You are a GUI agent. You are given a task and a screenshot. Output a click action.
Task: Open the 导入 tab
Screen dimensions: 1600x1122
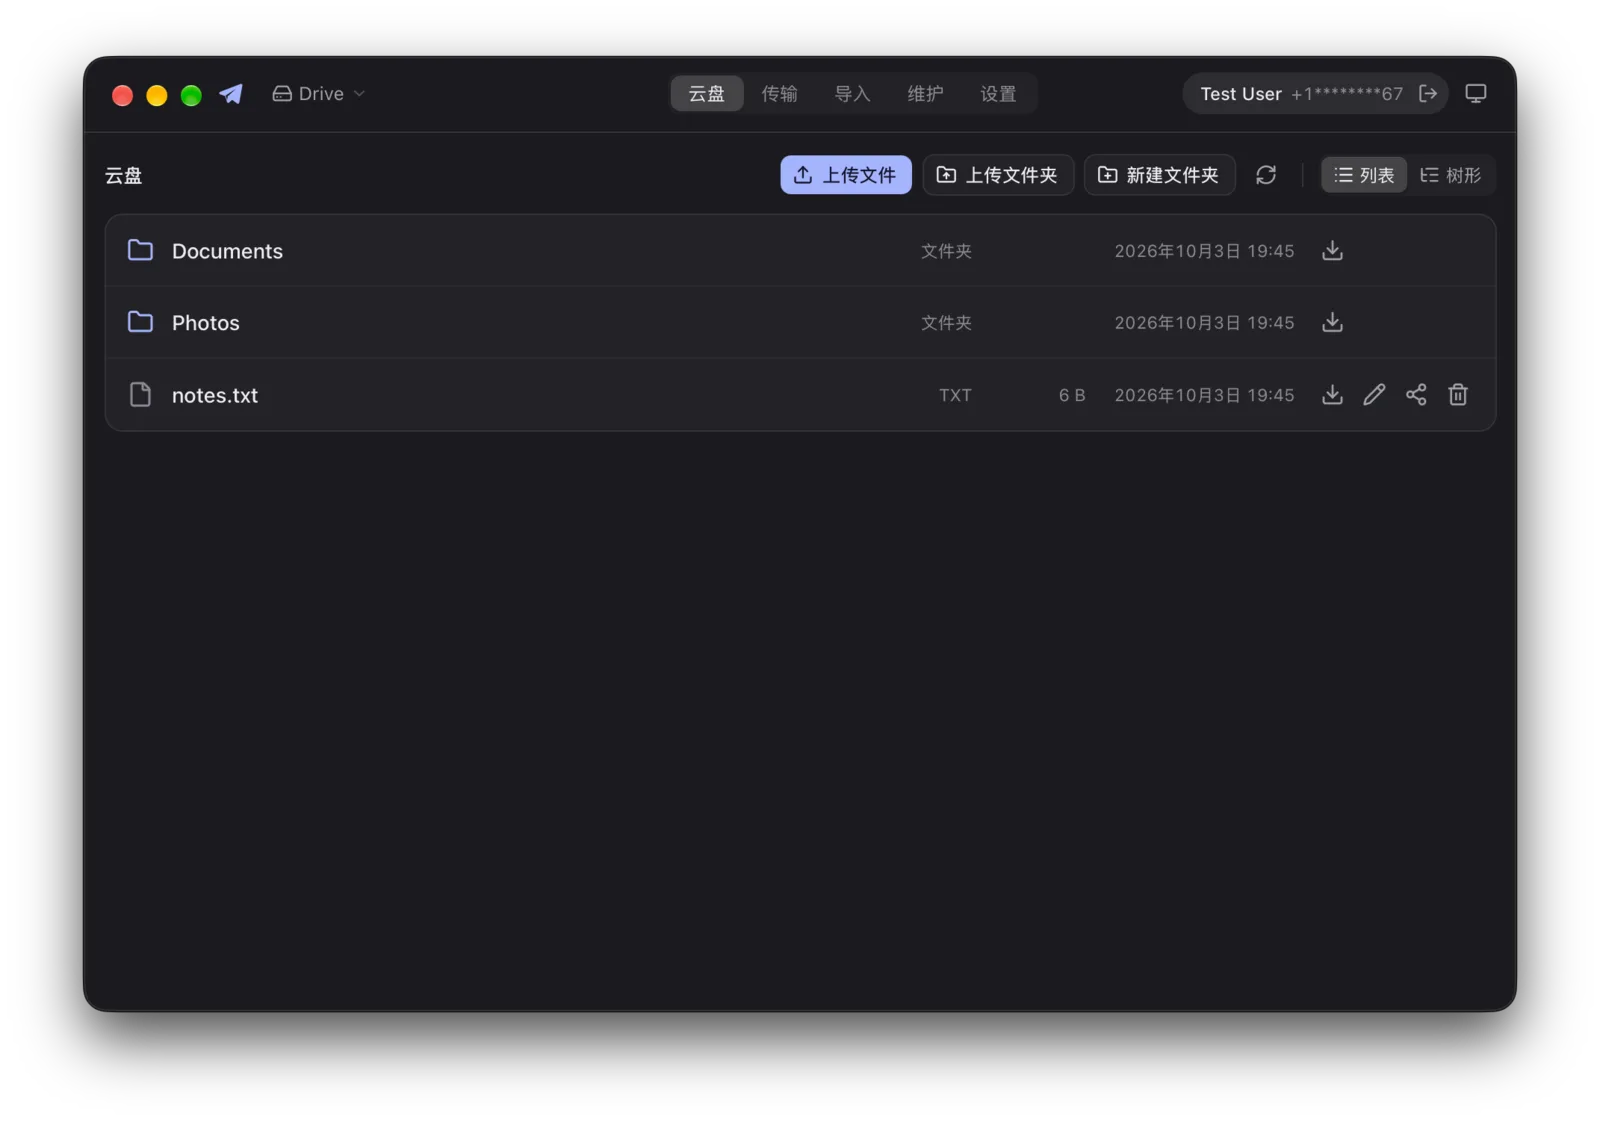[x=852, y=94]
